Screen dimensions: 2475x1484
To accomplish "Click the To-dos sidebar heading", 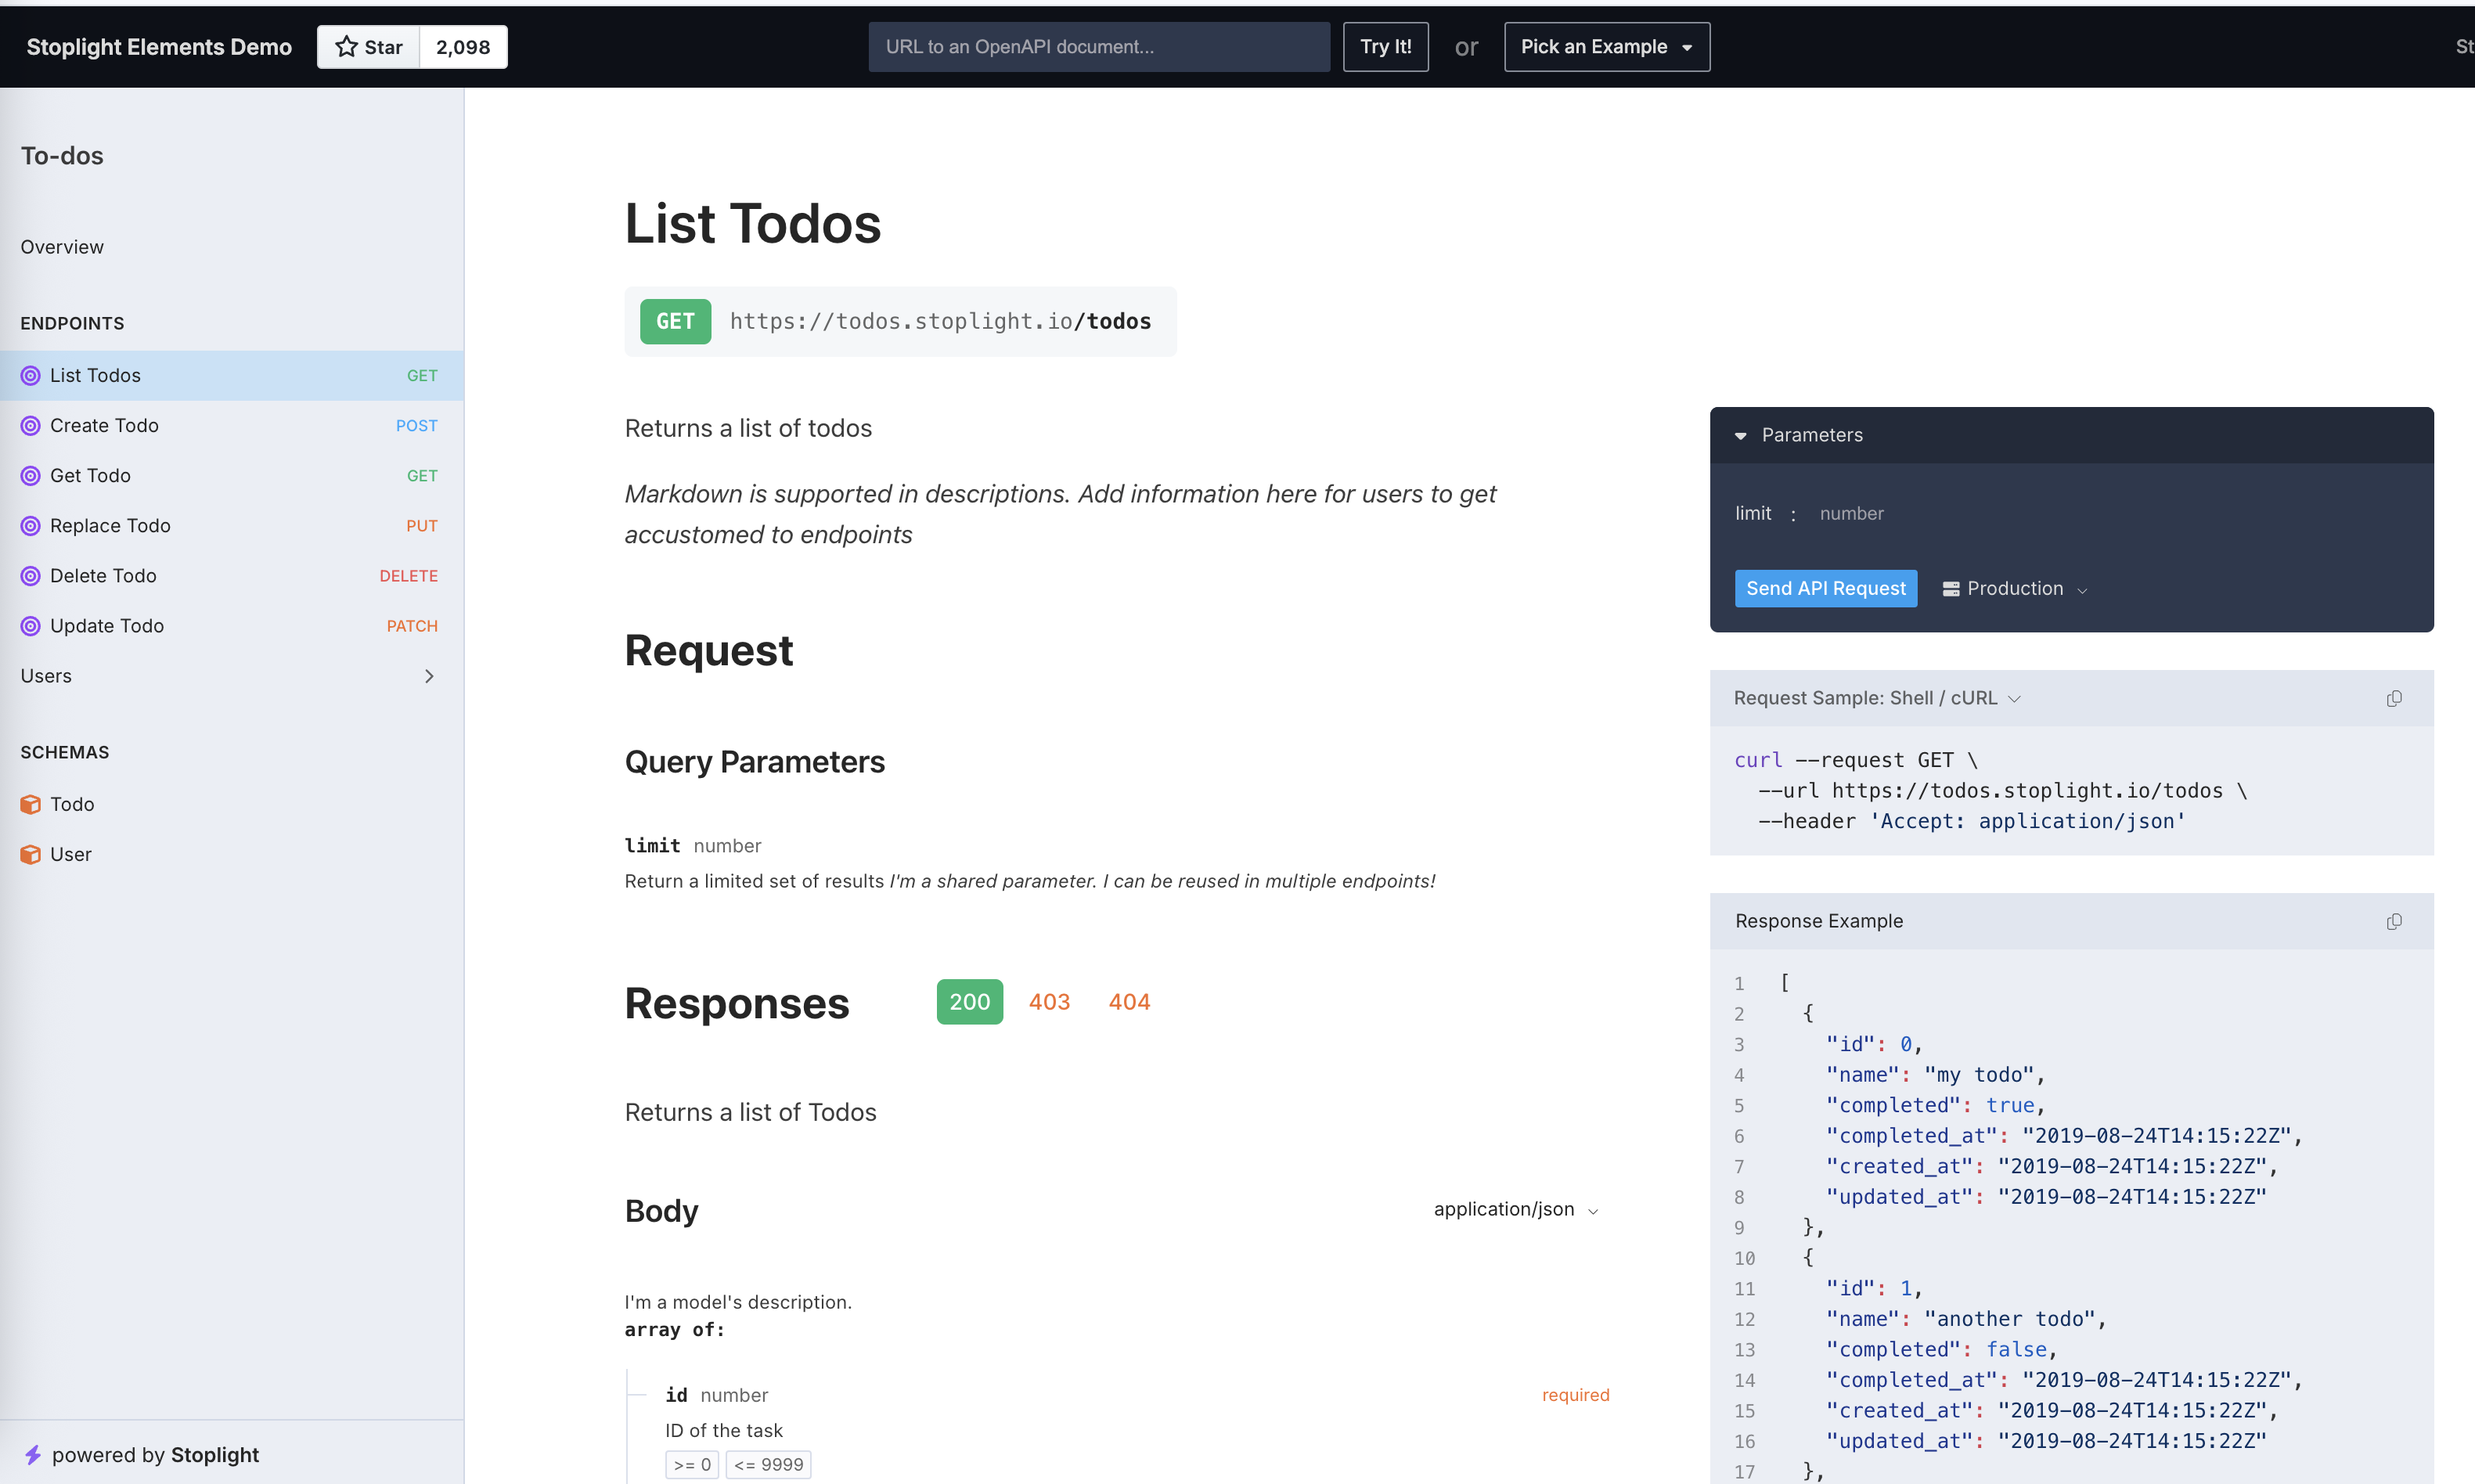I will point(62,156).
